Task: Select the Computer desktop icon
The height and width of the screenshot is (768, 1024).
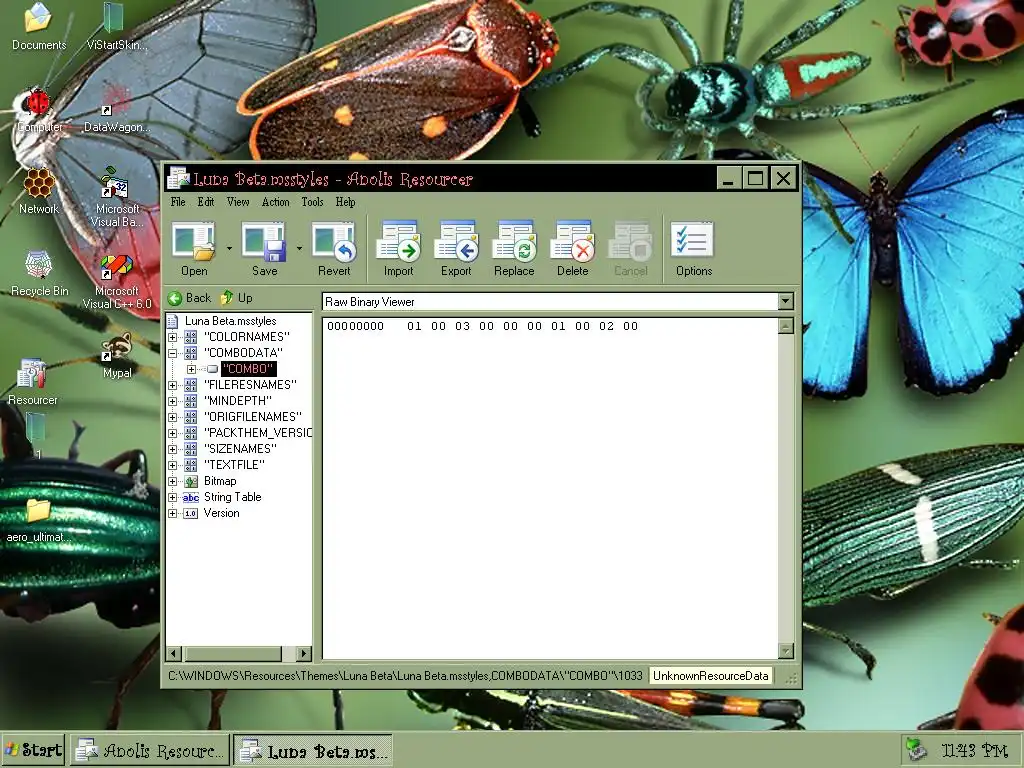Action: [39, 110]
